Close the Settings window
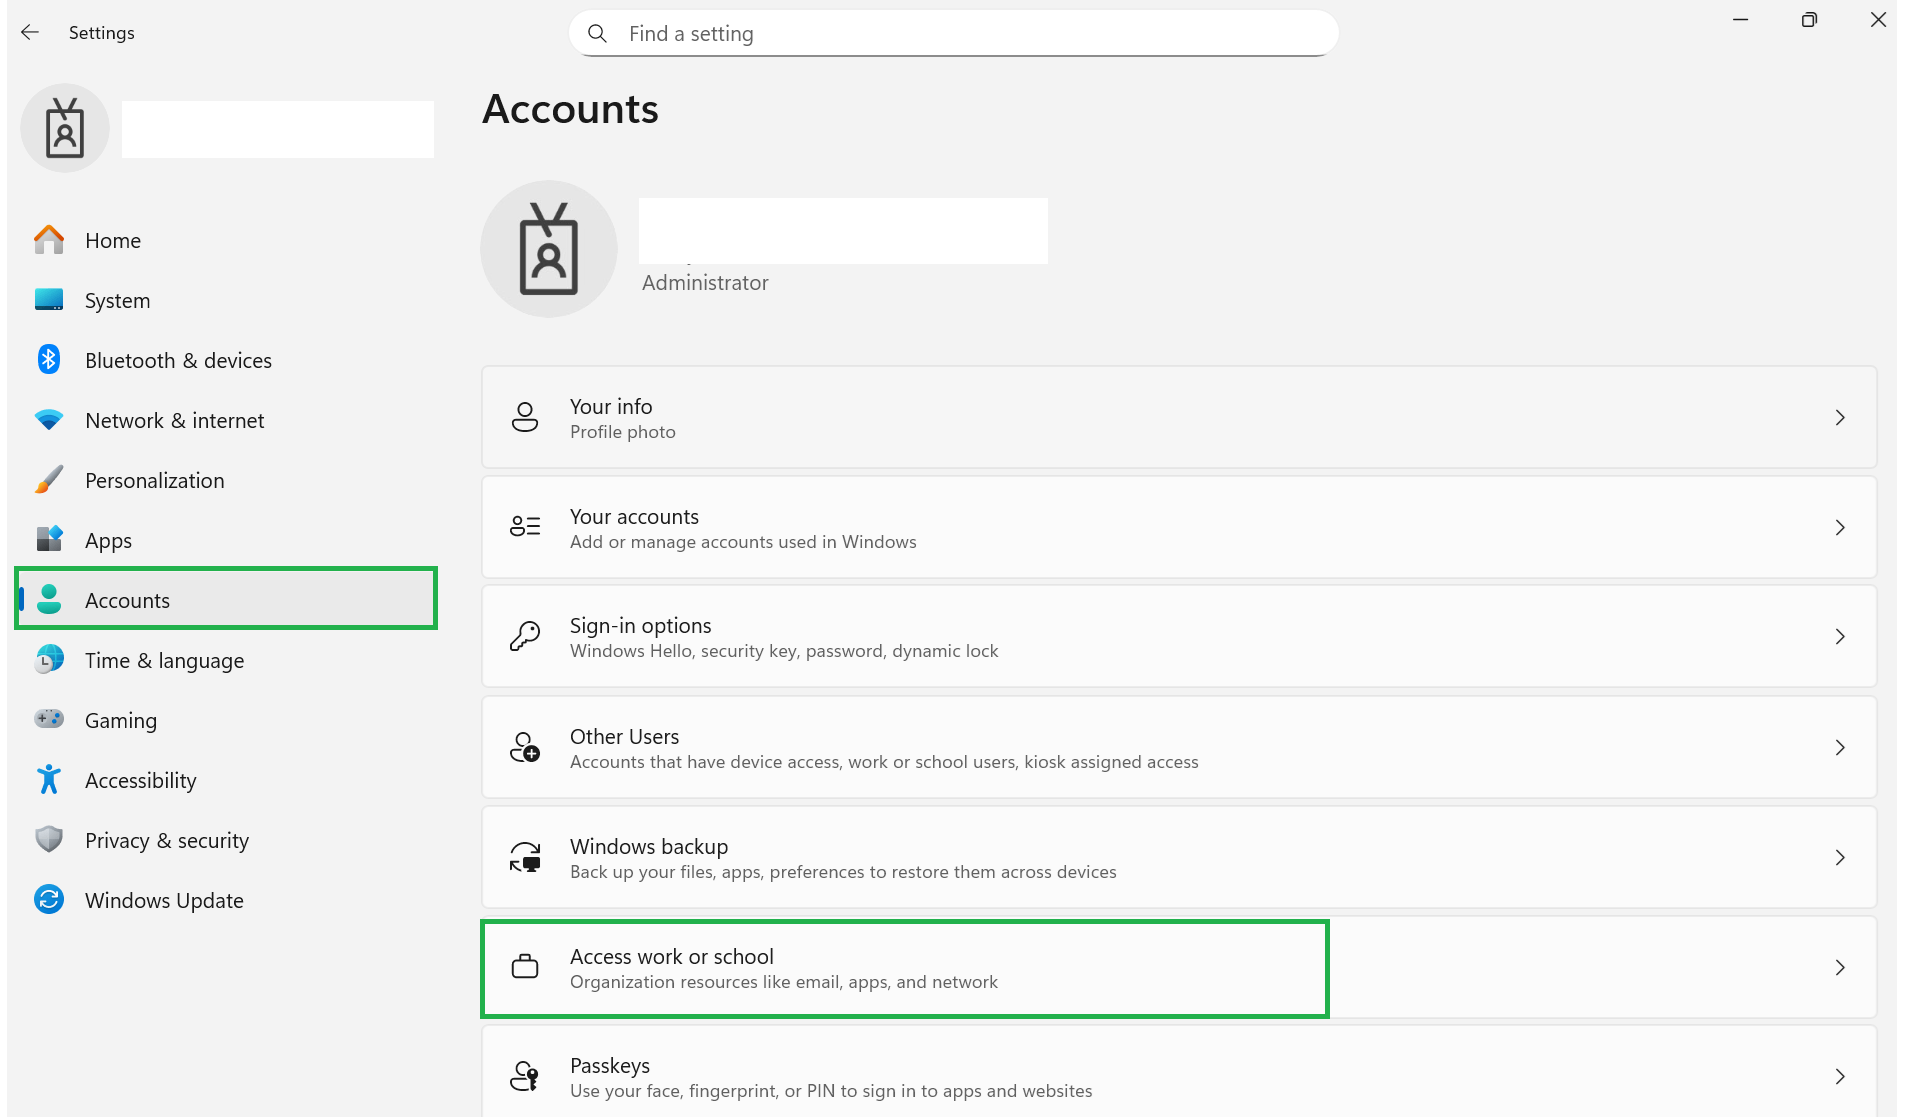The image size is (1913, 1120). click(1878, 20)
